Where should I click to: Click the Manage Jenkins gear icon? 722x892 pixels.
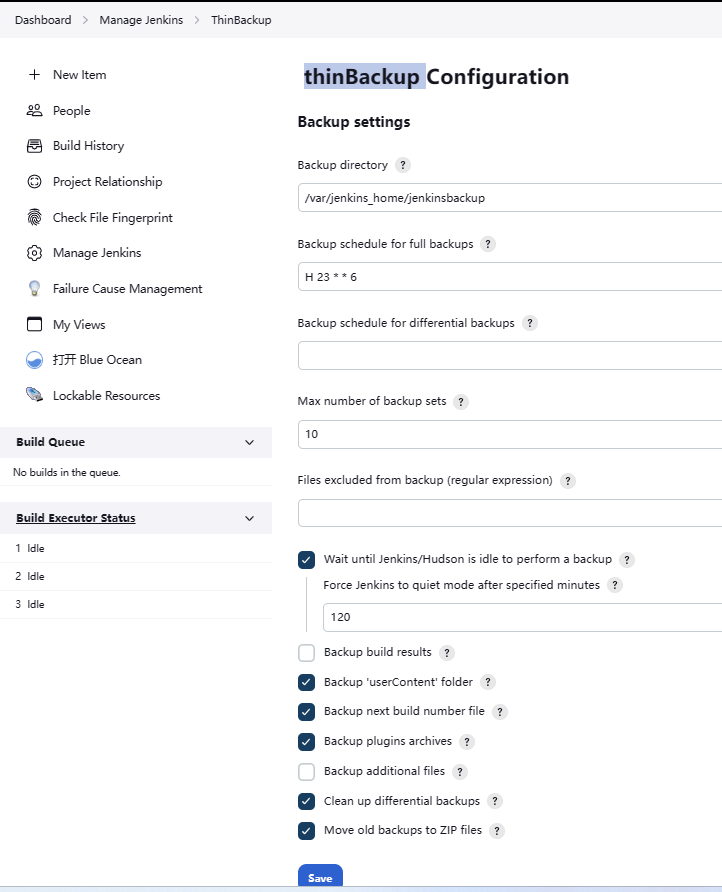(34, 253)
